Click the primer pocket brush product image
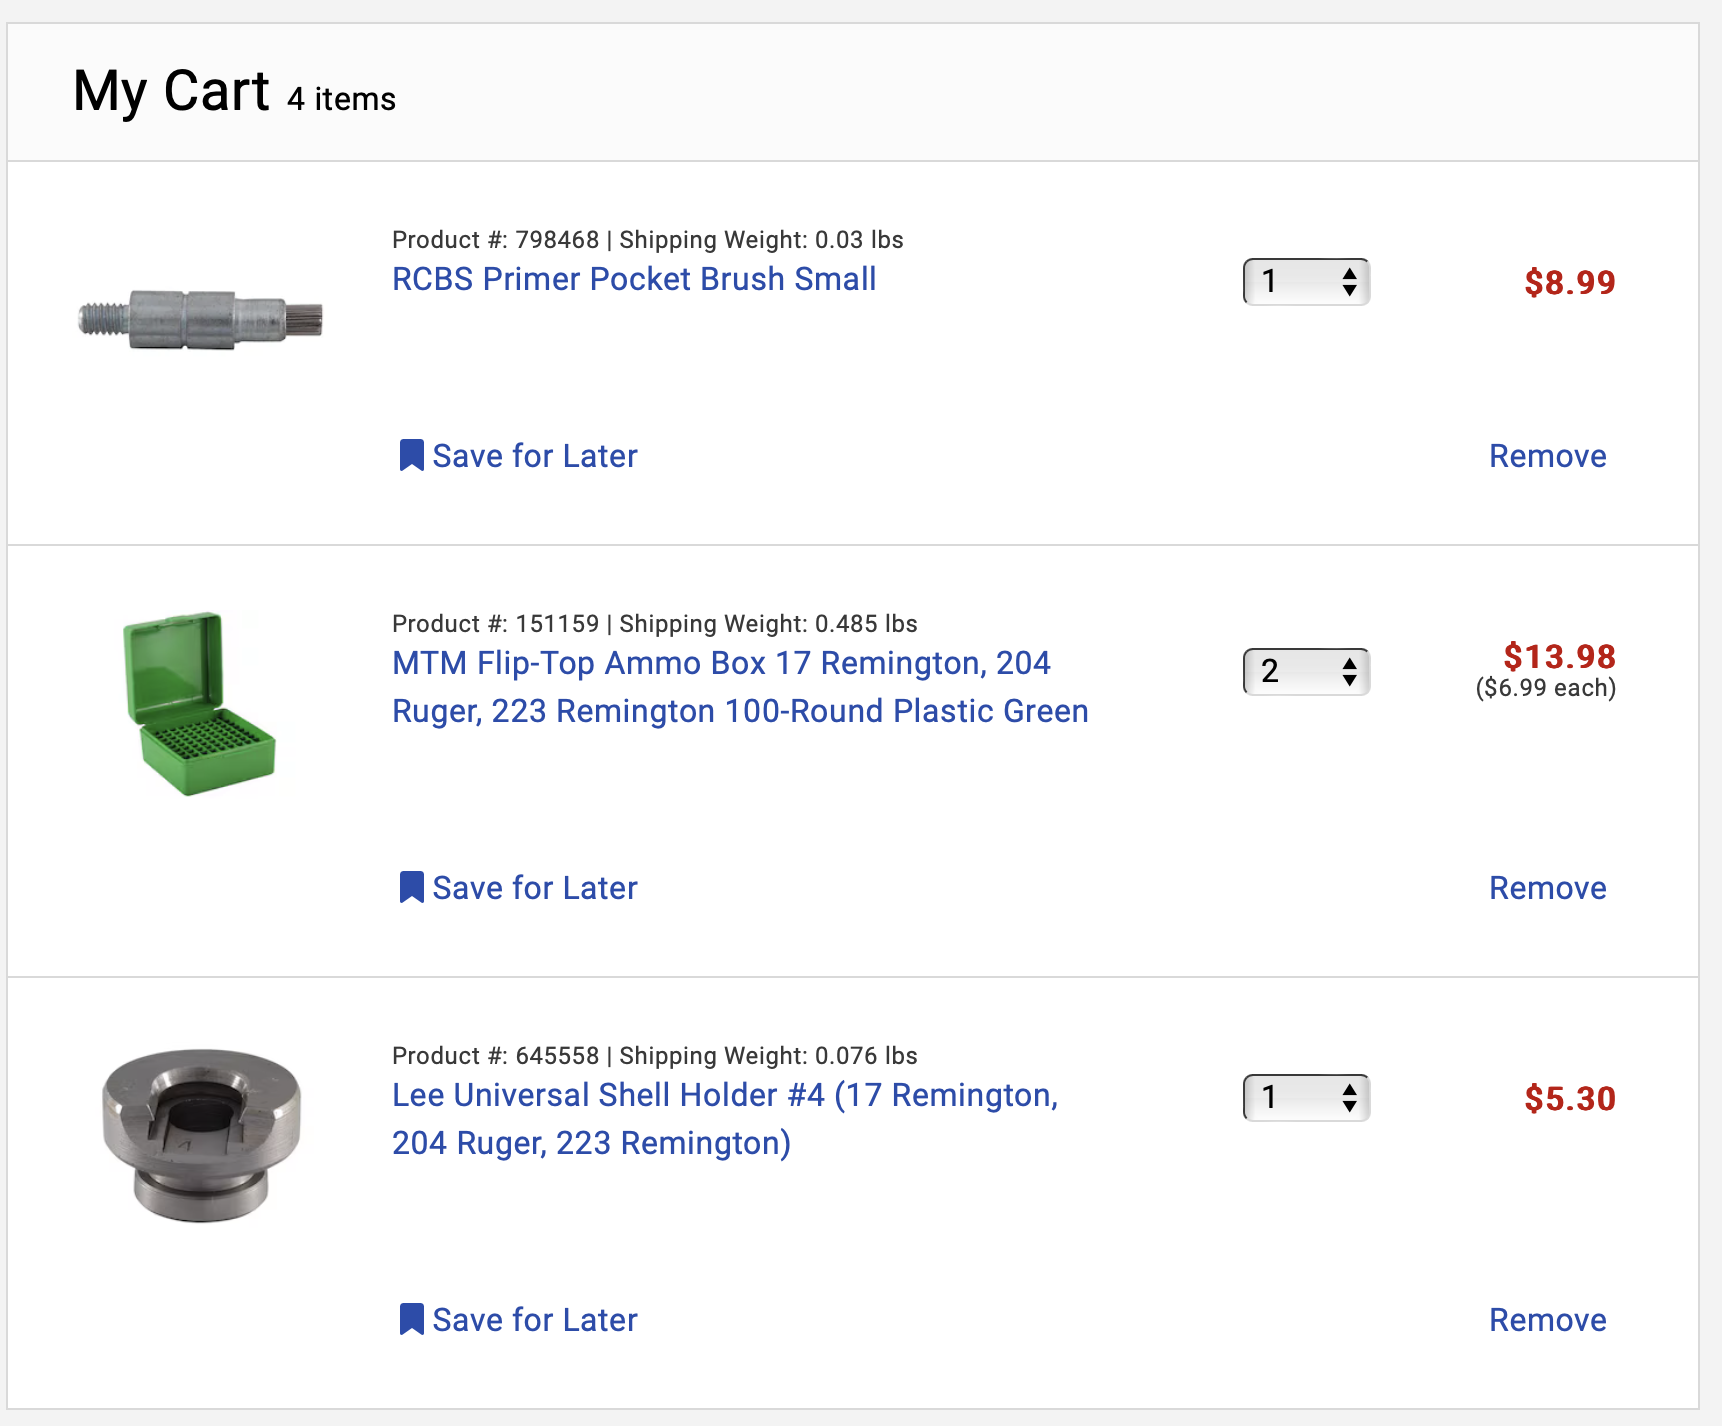The width and height of the screenshot is (1722, 1426). click(201, 319)
